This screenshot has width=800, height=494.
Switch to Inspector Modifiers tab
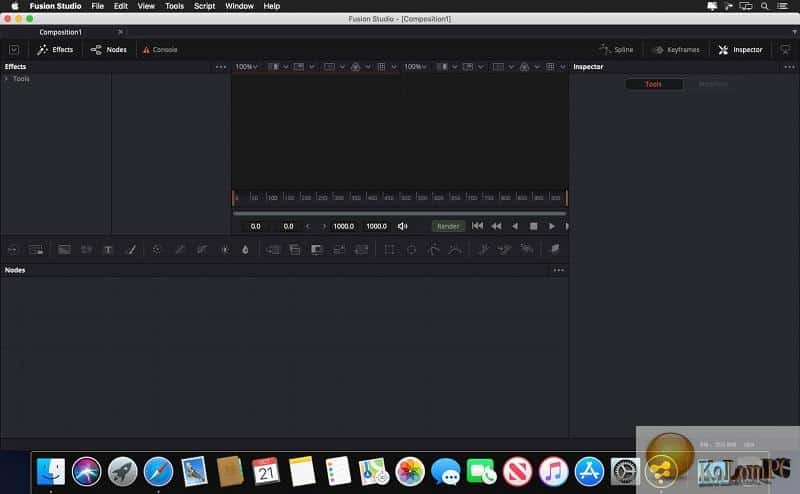coord(713,84)
